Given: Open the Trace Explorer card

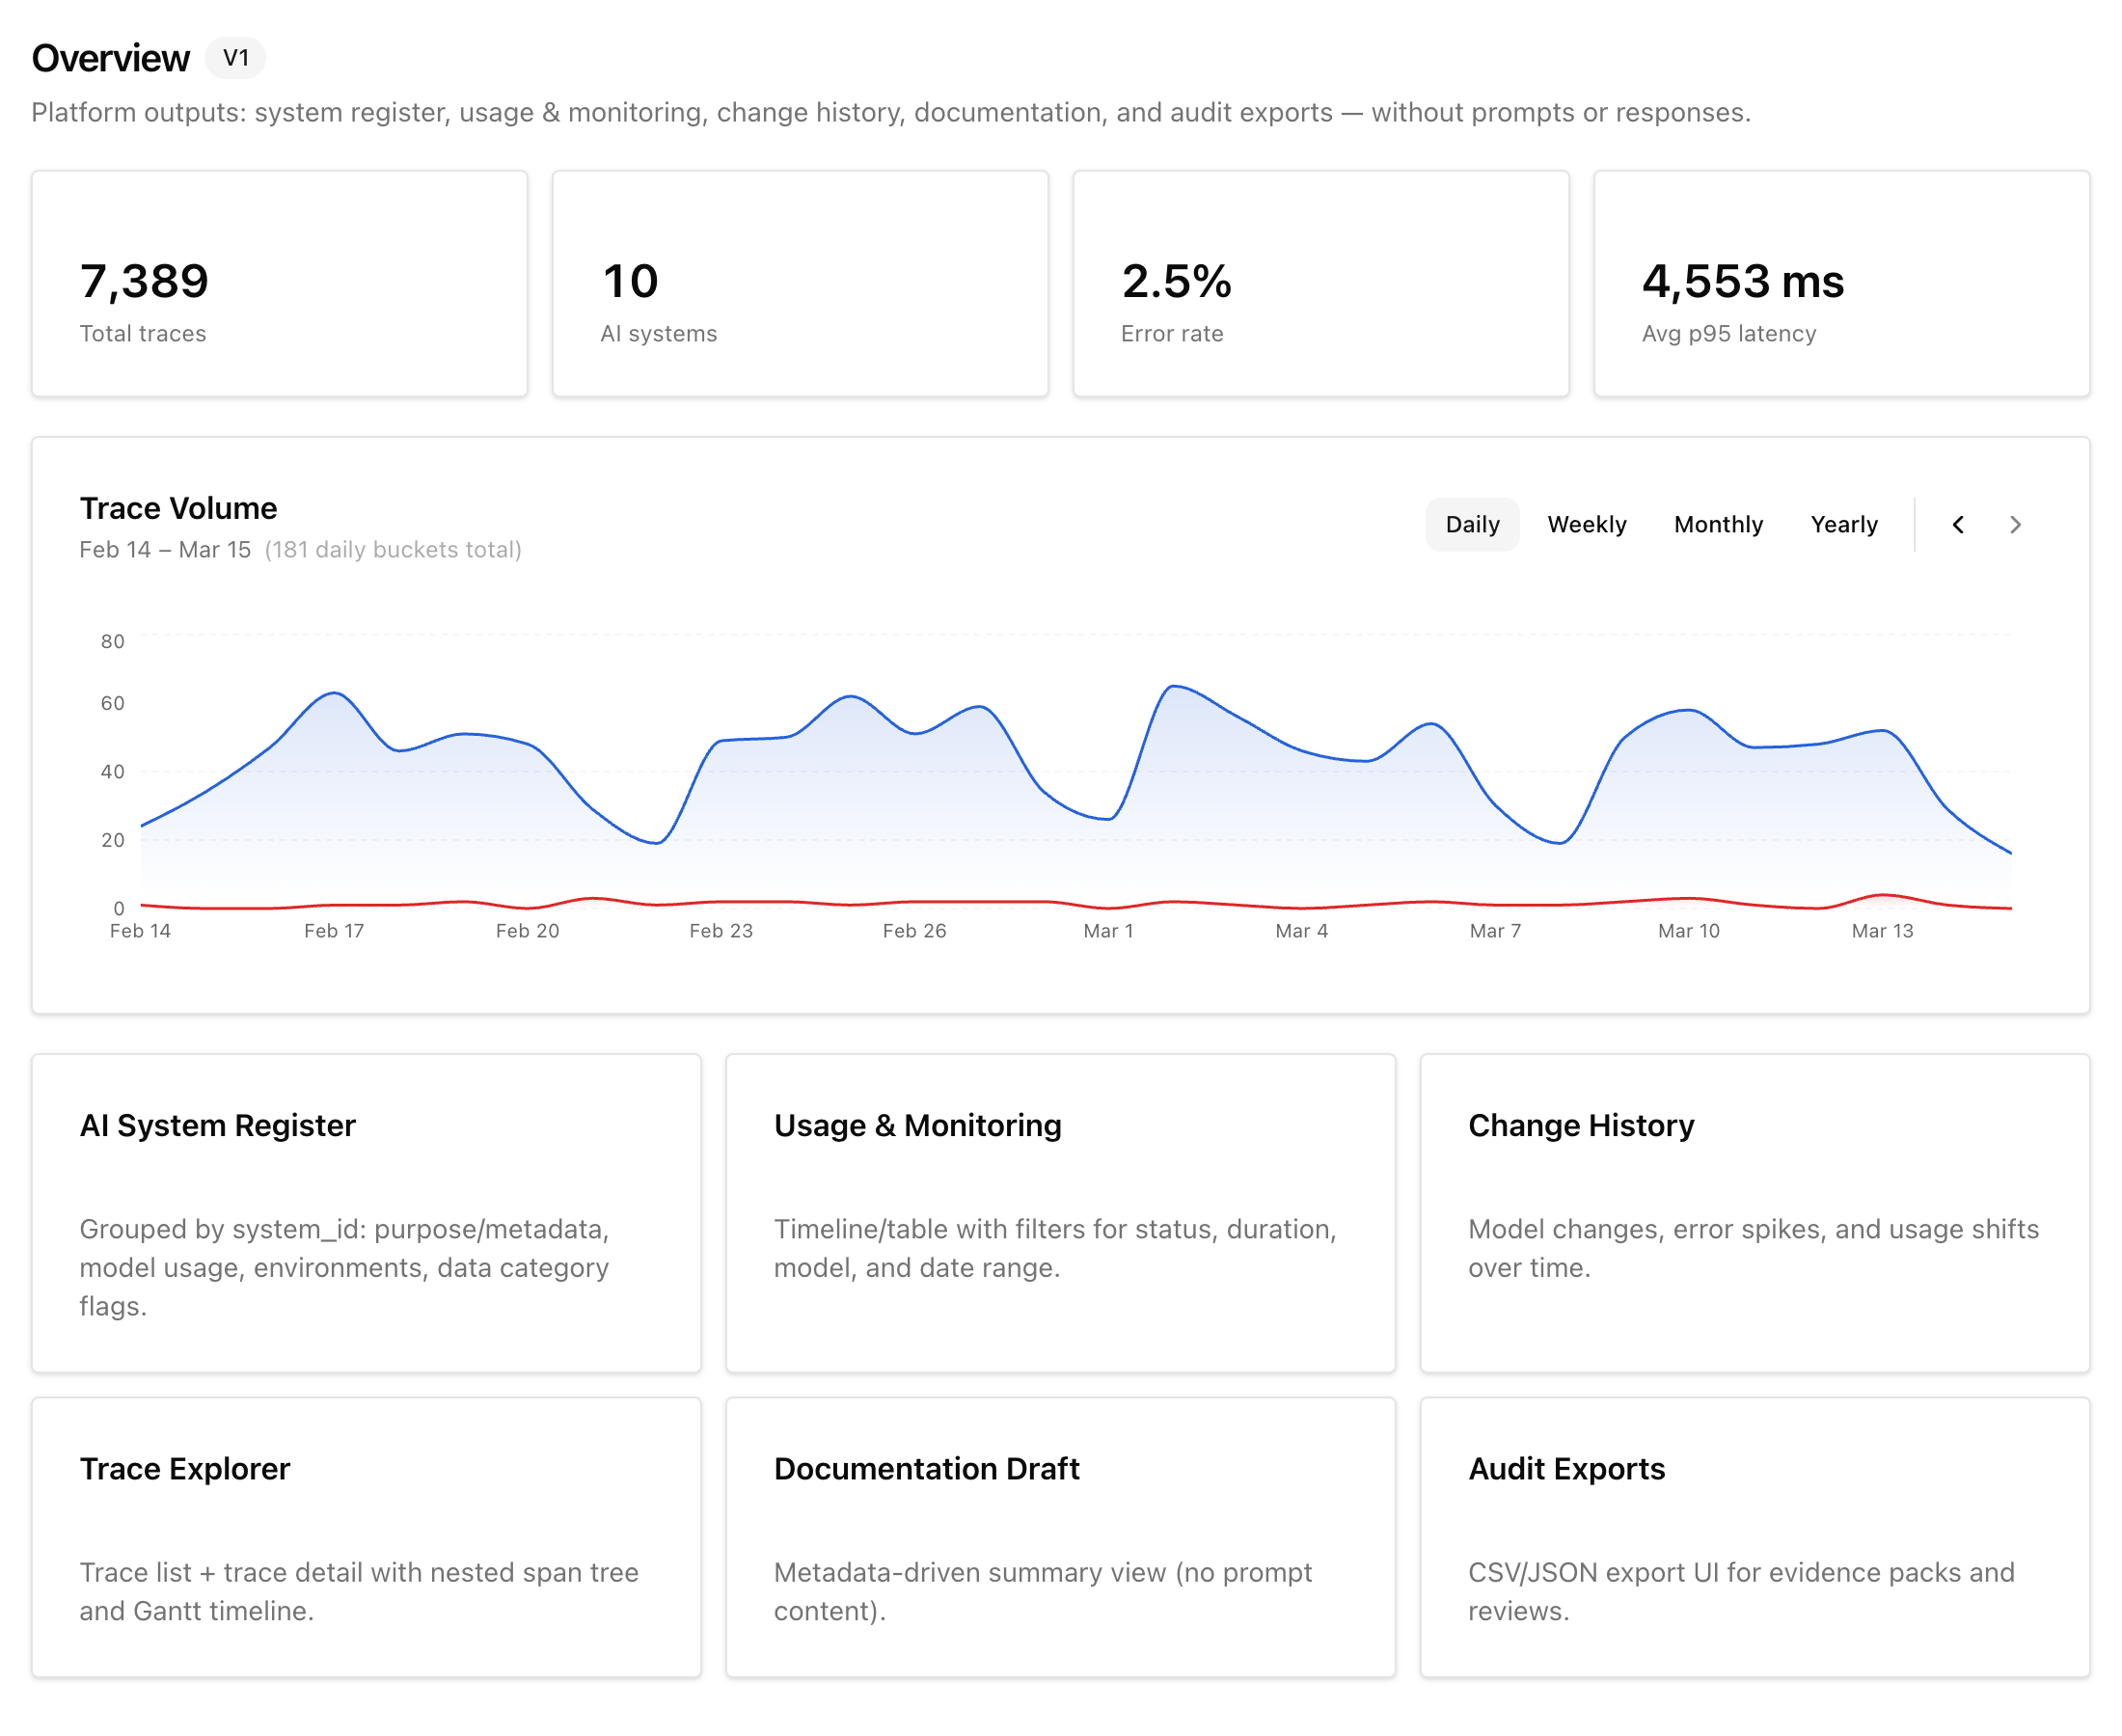Looking at the screenshot, I should [366, 1537].
